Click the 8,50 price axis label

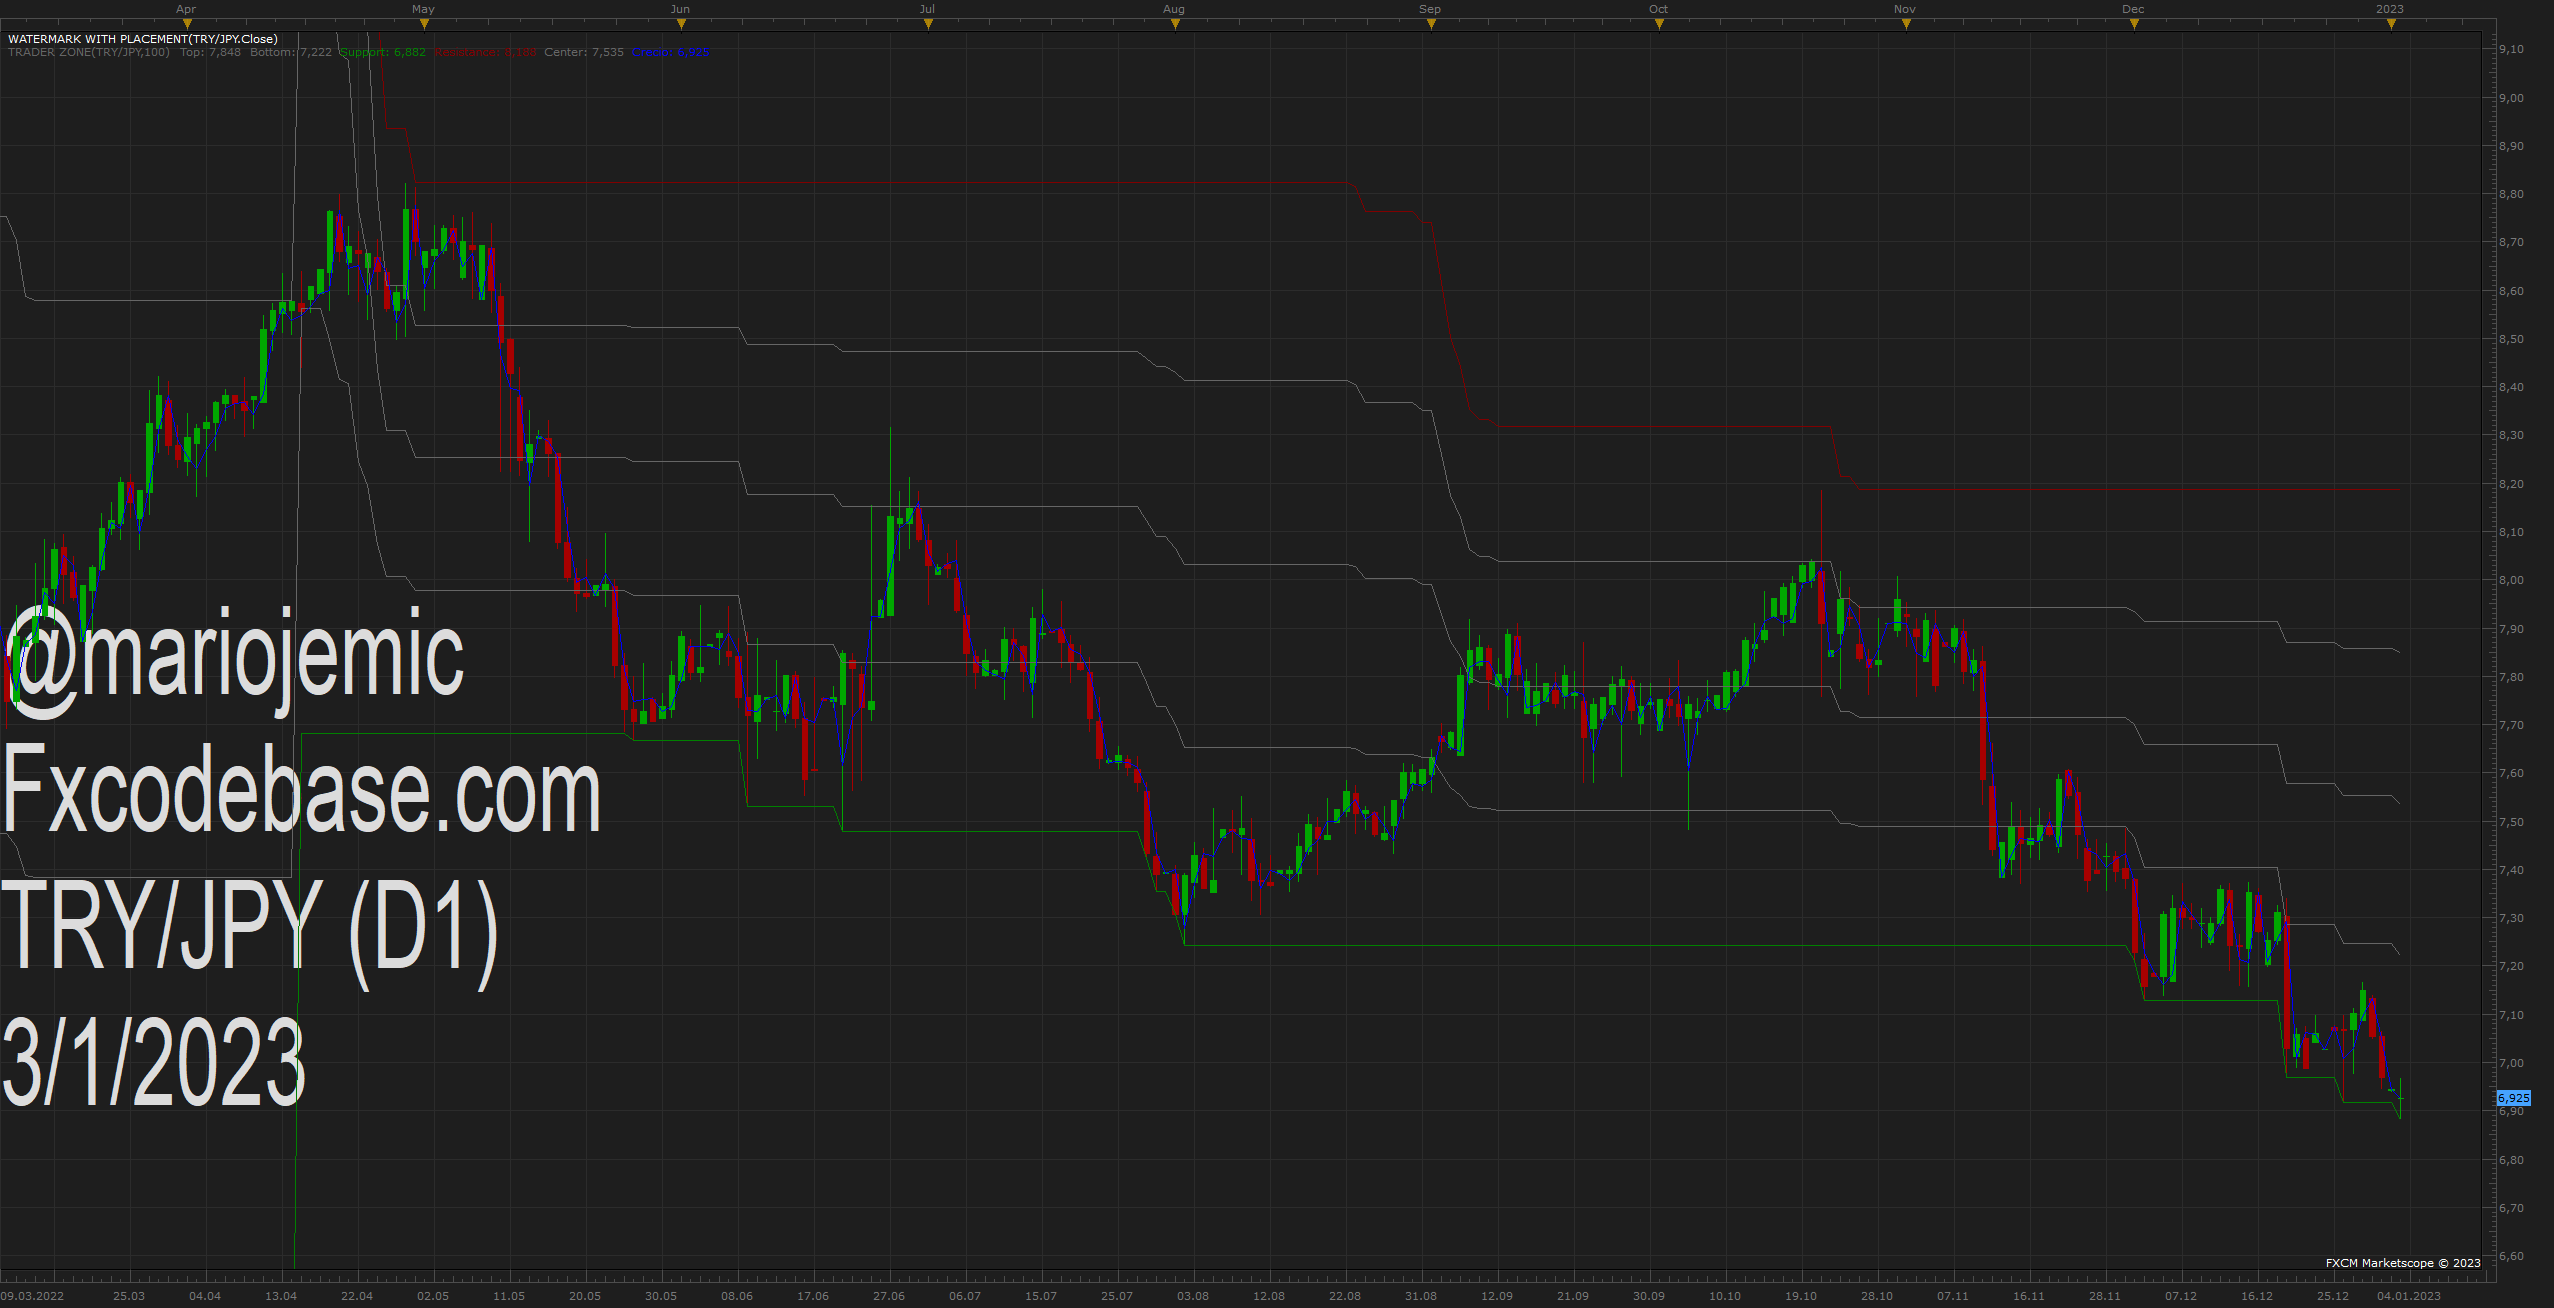(x=2511, y=339)
